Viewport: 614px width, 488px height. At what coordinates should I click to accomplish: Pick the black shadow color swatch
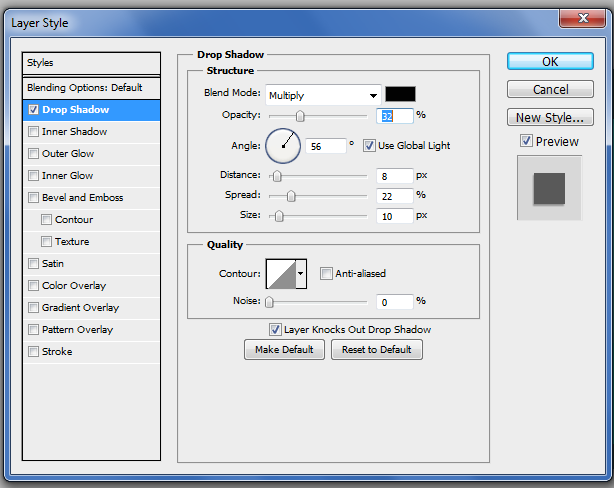click(x=401, y=95)
